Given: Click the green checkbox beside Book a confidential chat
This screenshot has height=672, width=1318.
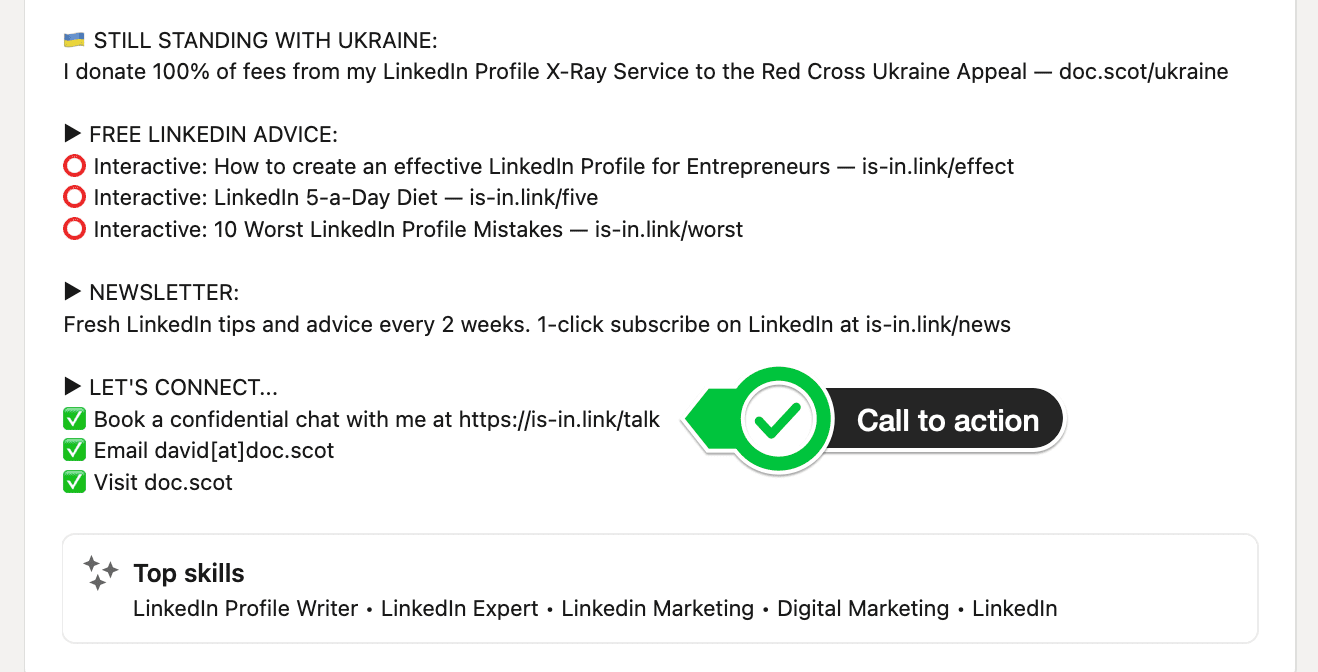Looking at the screenshot, I should point(75,419).
